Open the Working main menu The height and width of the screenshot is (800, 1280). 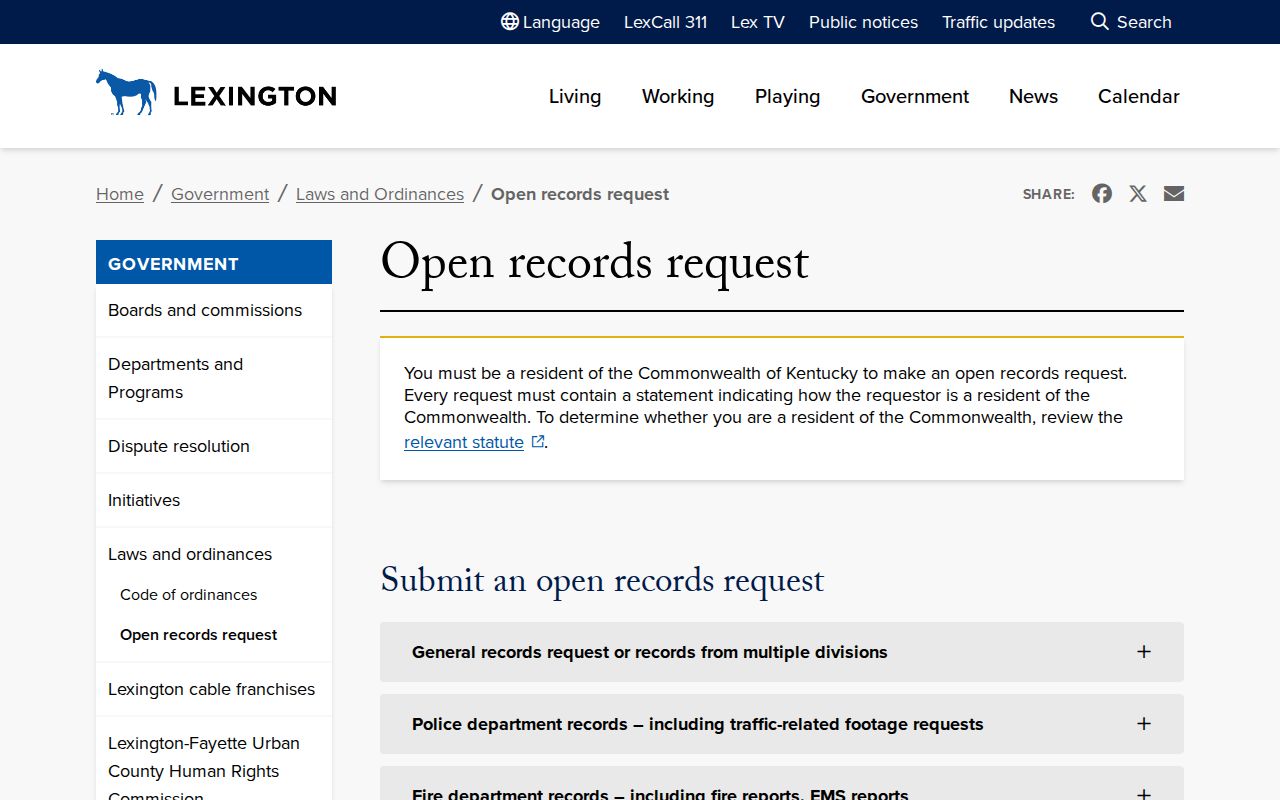pos(678,97)
